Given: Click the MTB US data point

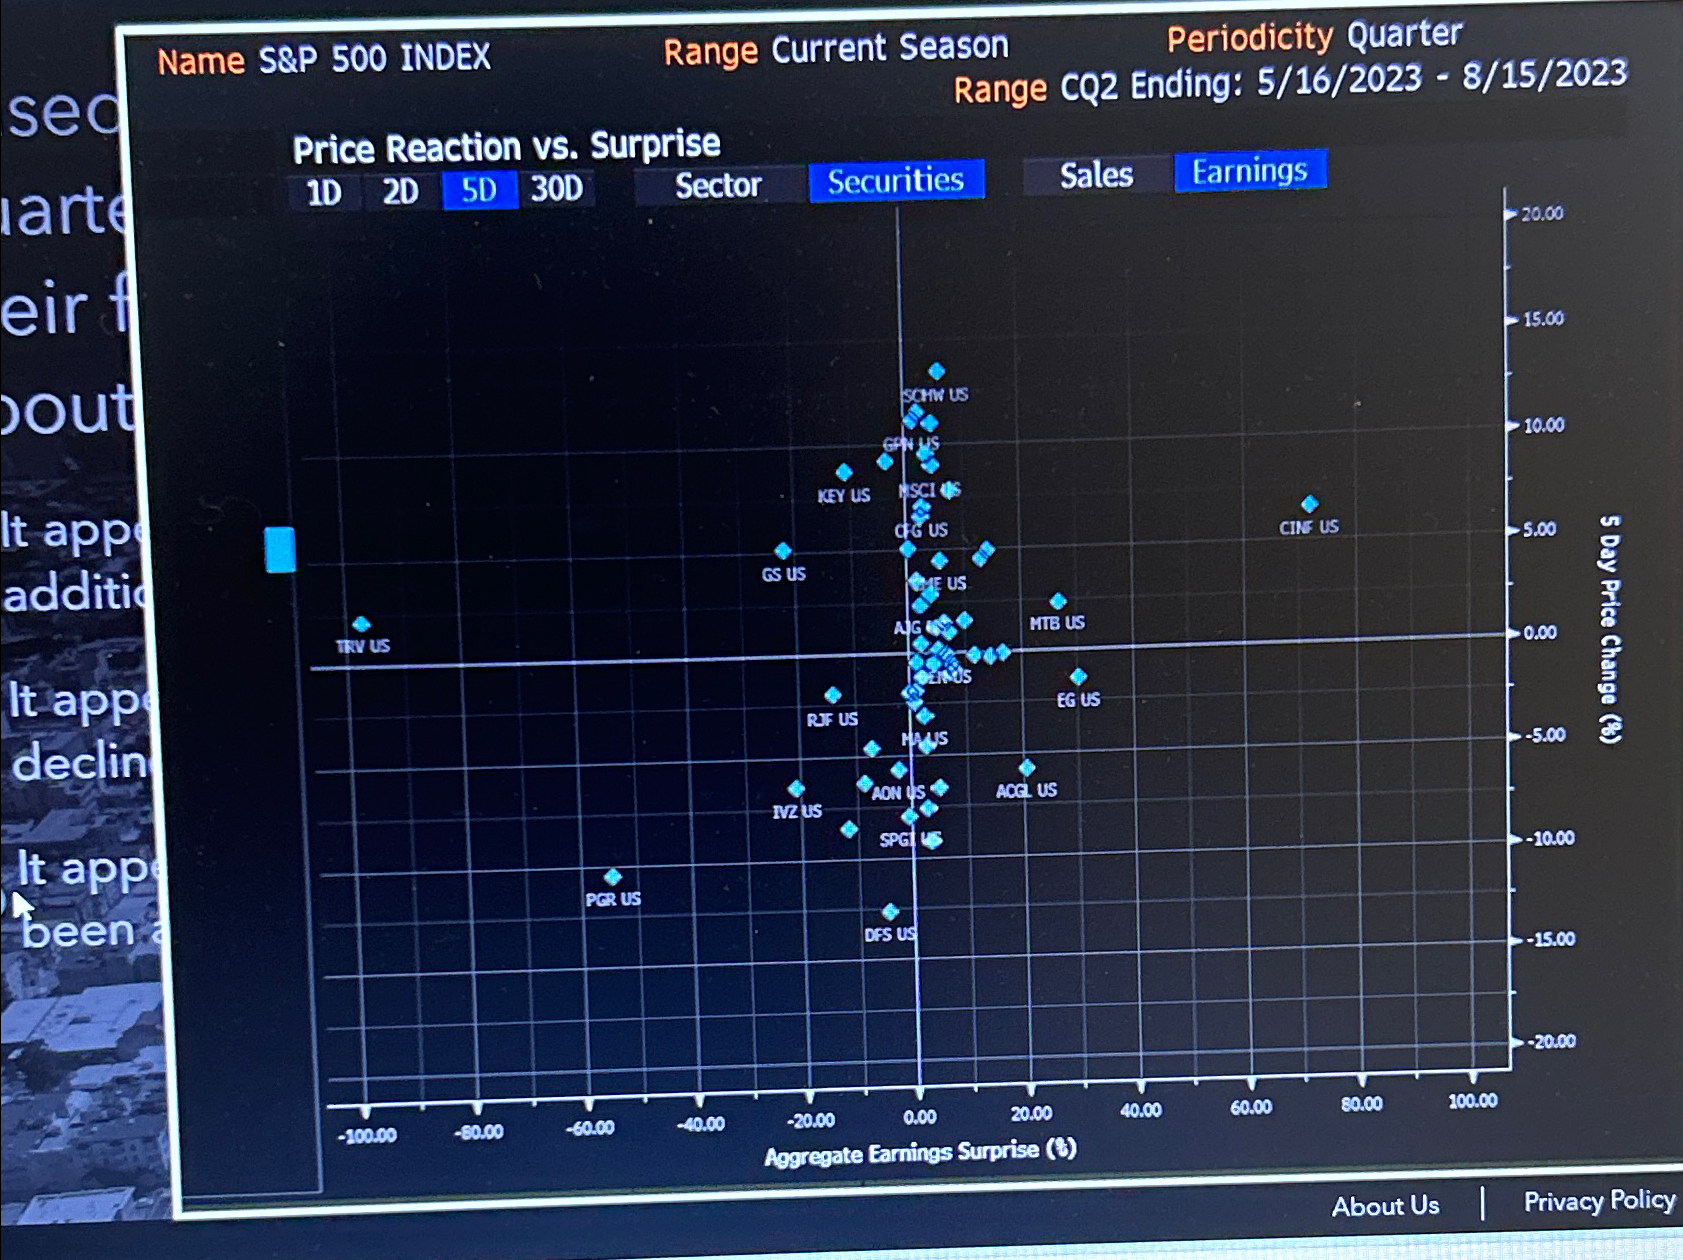Looking at the screenshot, I should coord(1058,601).
